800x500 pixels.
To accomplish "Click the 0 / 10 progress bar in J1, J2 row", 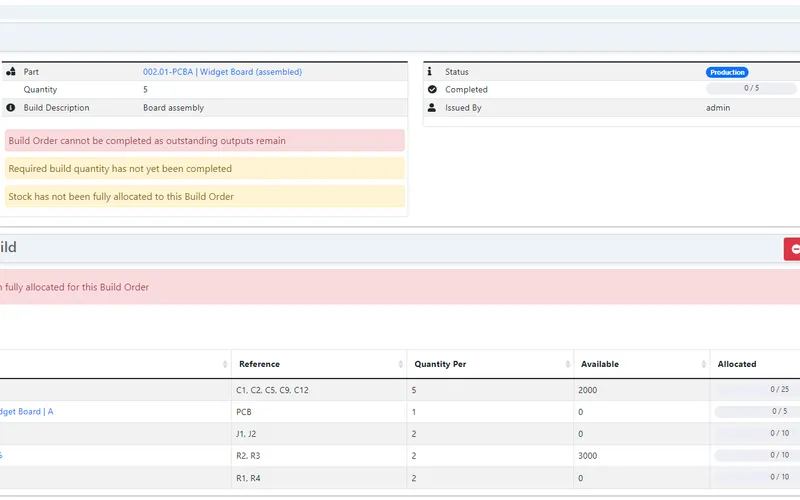I will pos(757,433).
